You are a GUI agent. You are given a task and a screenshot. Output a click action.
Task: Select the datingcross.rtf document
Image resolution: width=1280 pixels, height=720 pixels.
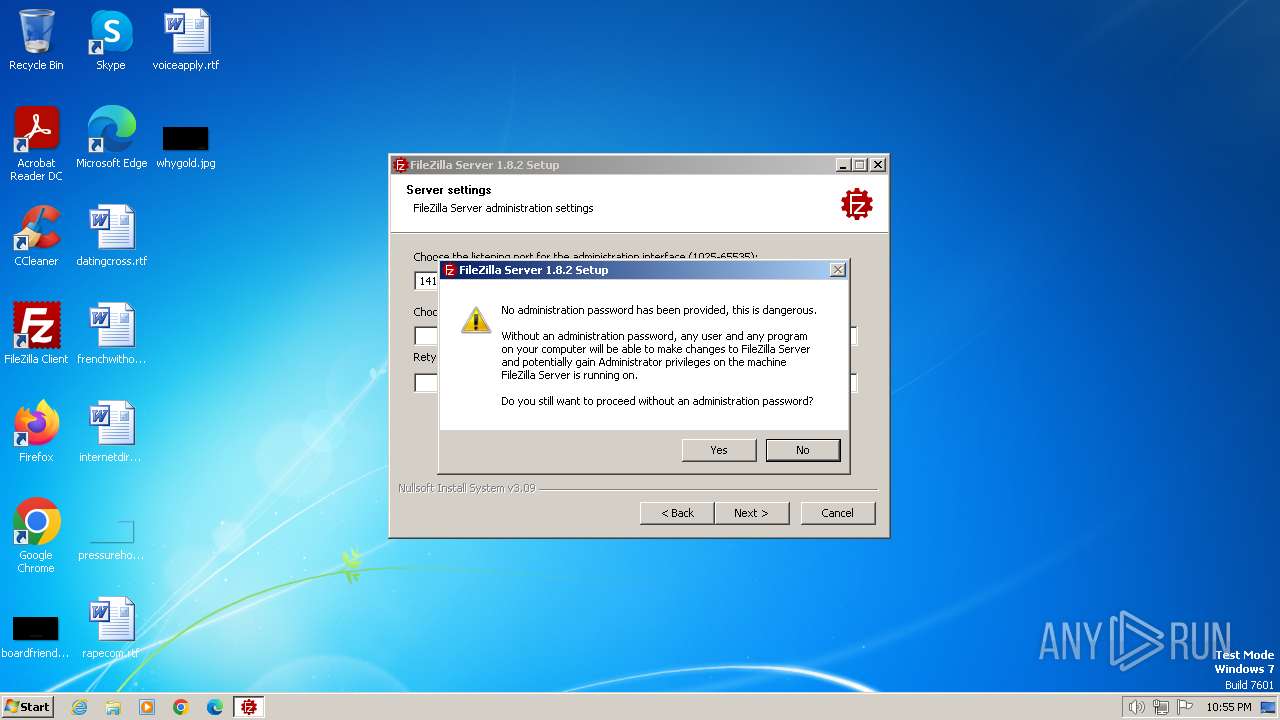(111, 236)
